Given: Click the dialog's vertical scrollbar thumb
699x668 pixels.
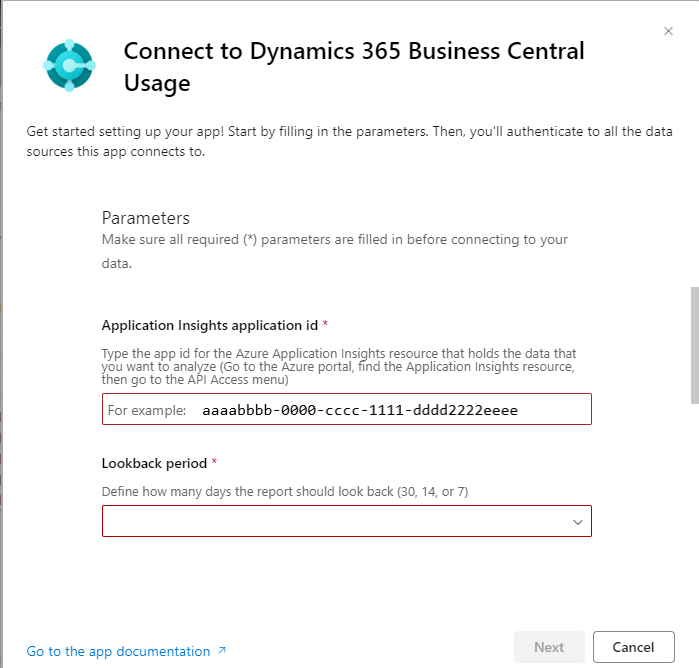Looking at the screenshot, I should coord(694,345).
